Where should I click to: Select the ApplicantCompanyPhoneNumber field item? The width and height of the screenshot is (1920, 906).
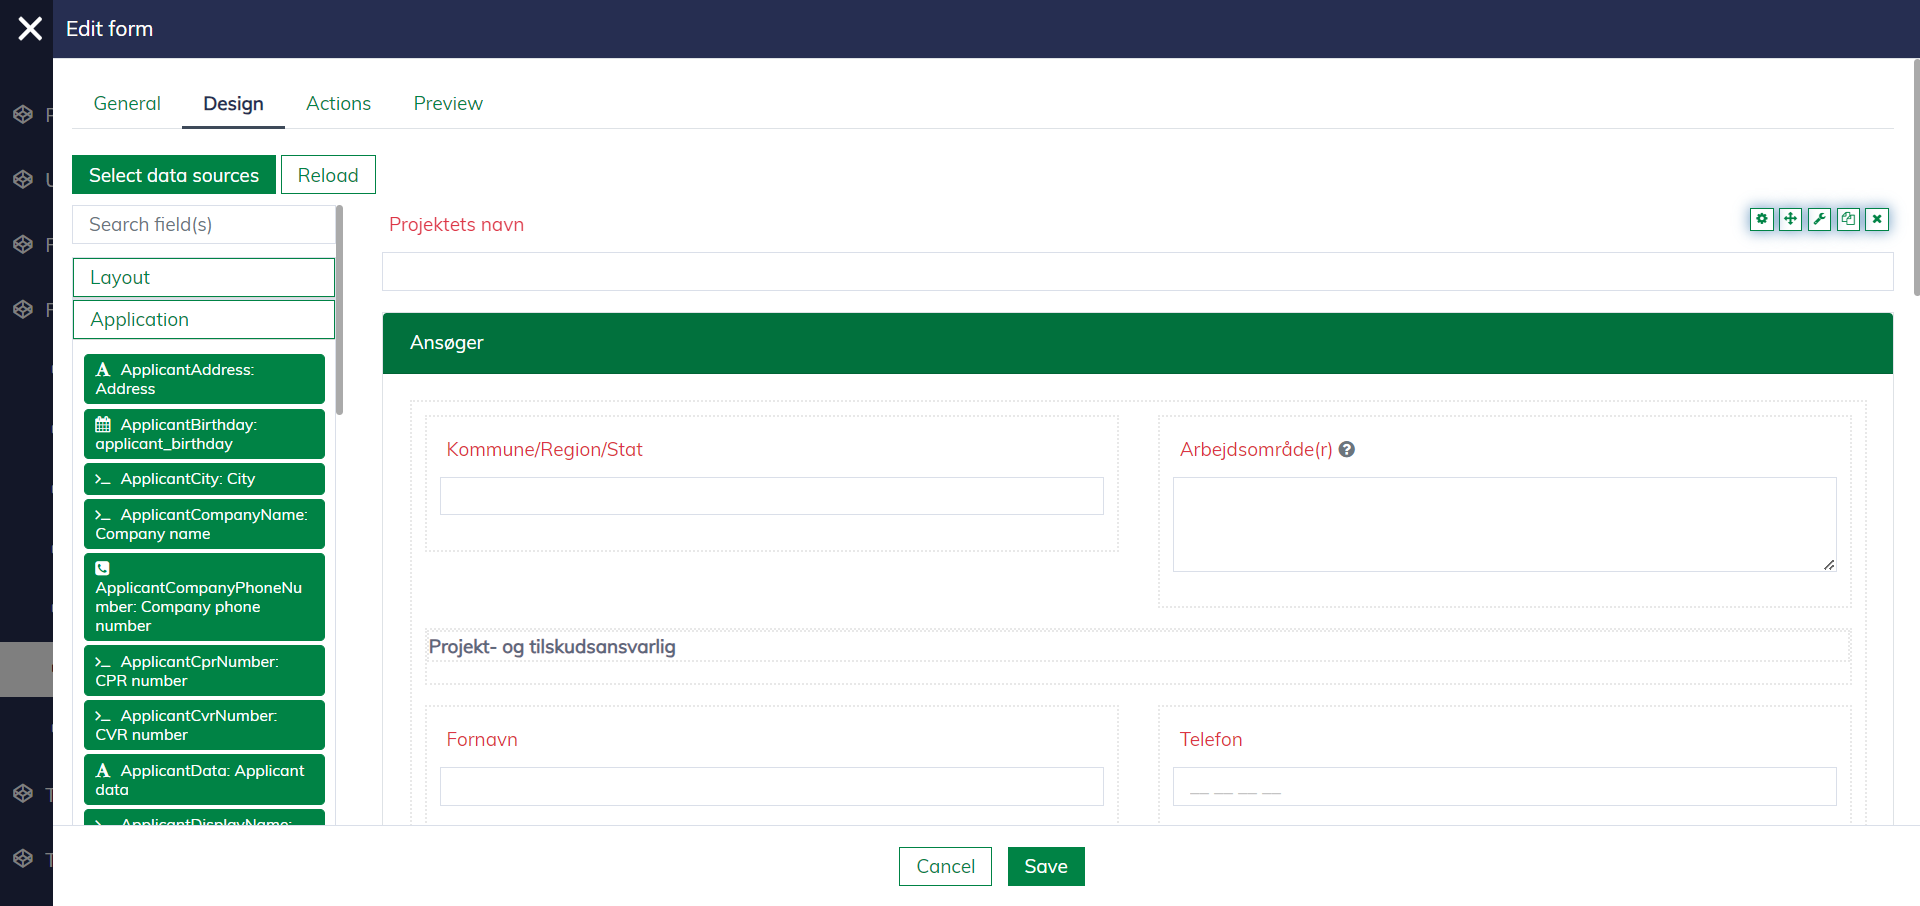[x=204, y=597]
